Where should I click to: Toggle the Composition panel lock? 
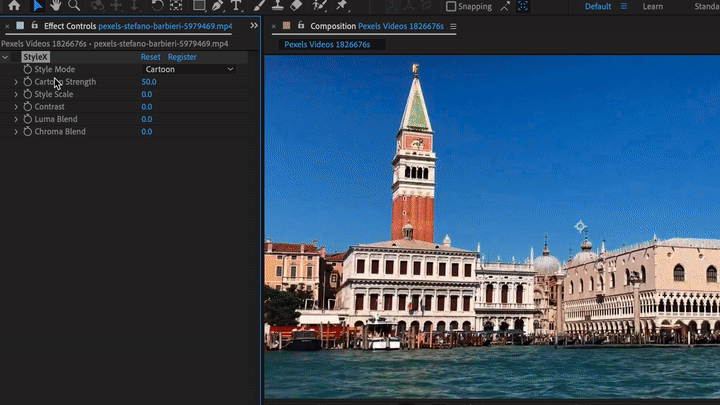[x=301, y=26]
